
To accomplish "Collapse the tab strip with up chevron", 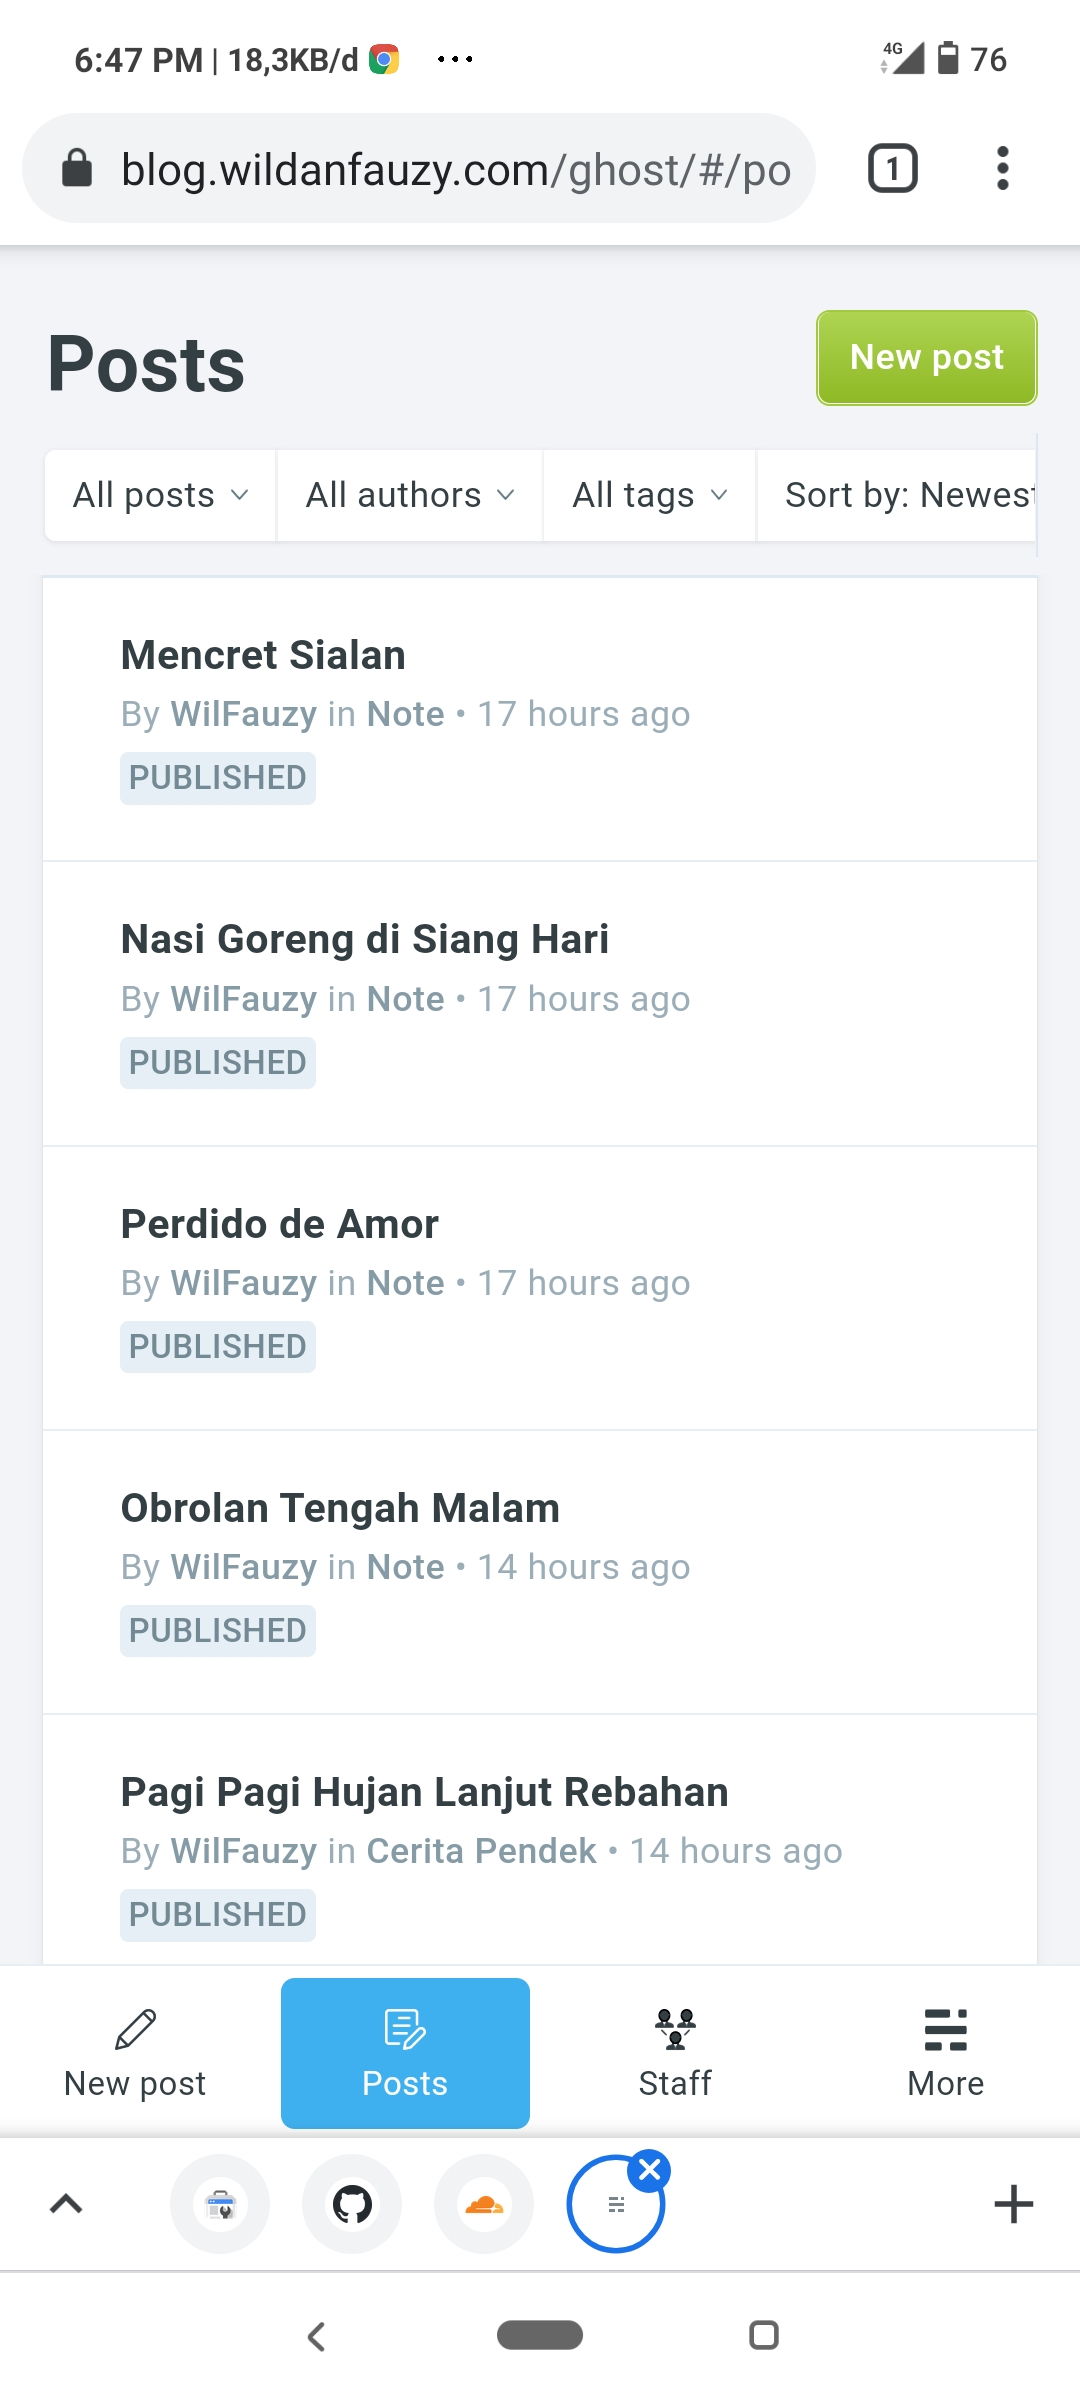I will point(66,2204).
